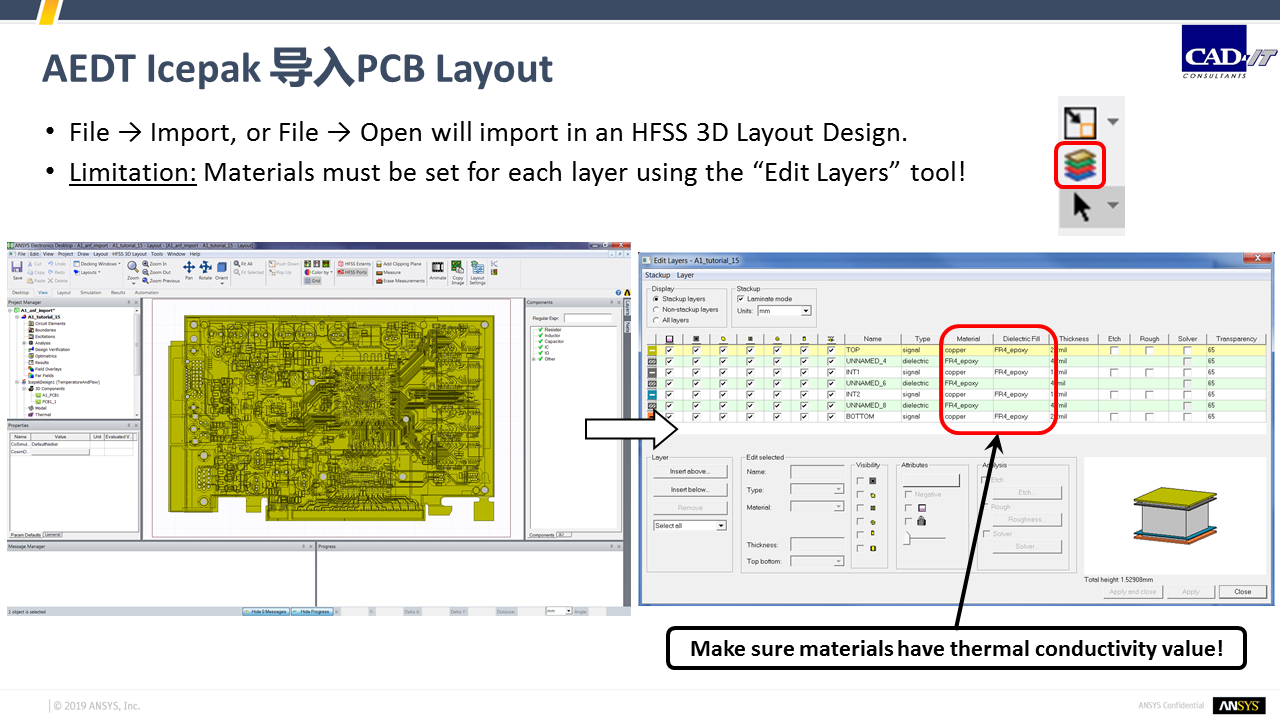Click the Copy Image icon
The width and height of the screenshot is (1280, 720).
457,267
